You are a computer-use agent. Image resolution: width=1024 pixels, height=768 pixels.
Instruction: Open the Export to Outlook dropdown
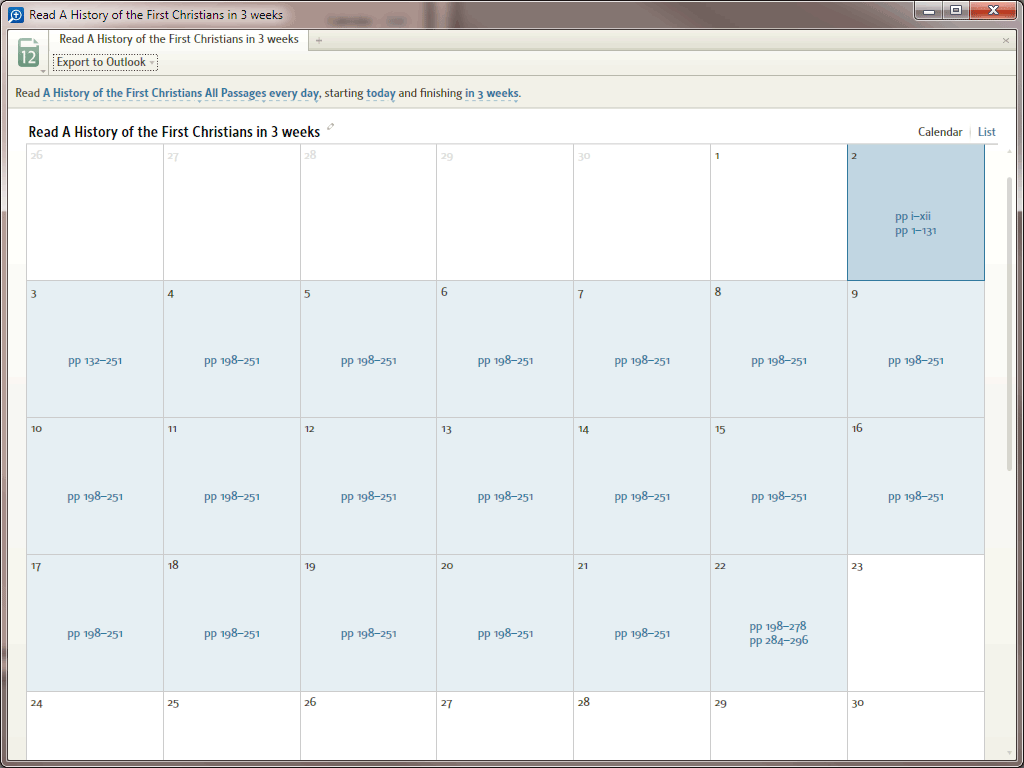point(105,63)
